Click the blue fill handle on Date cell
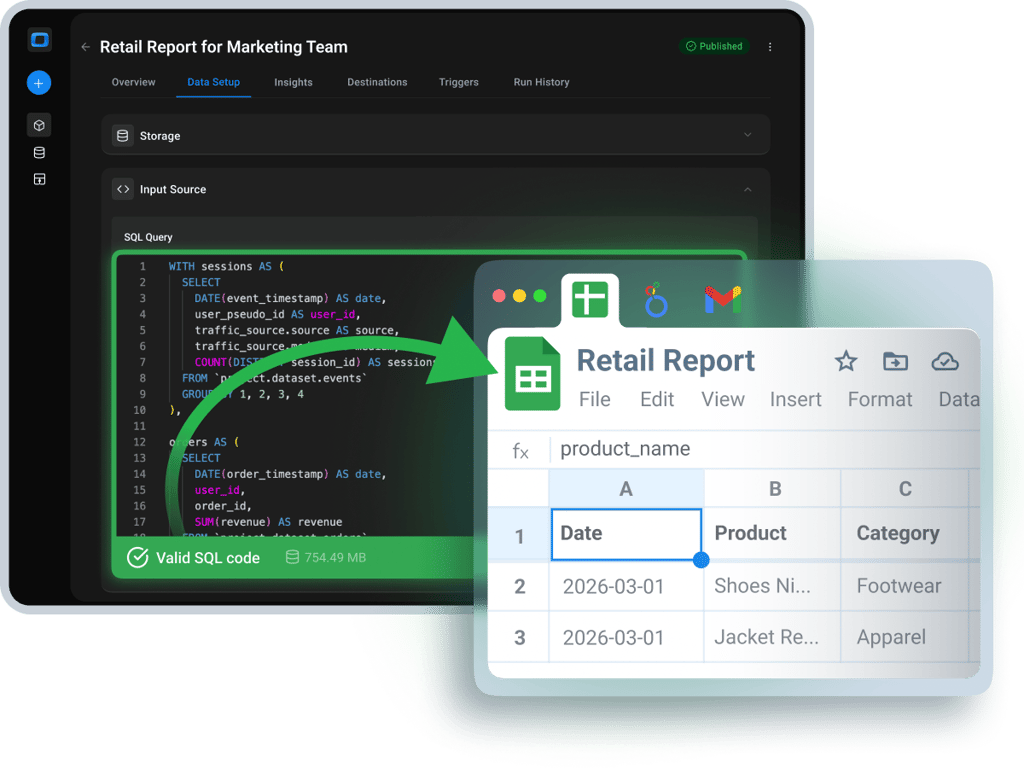 click(x=701, y=560)
